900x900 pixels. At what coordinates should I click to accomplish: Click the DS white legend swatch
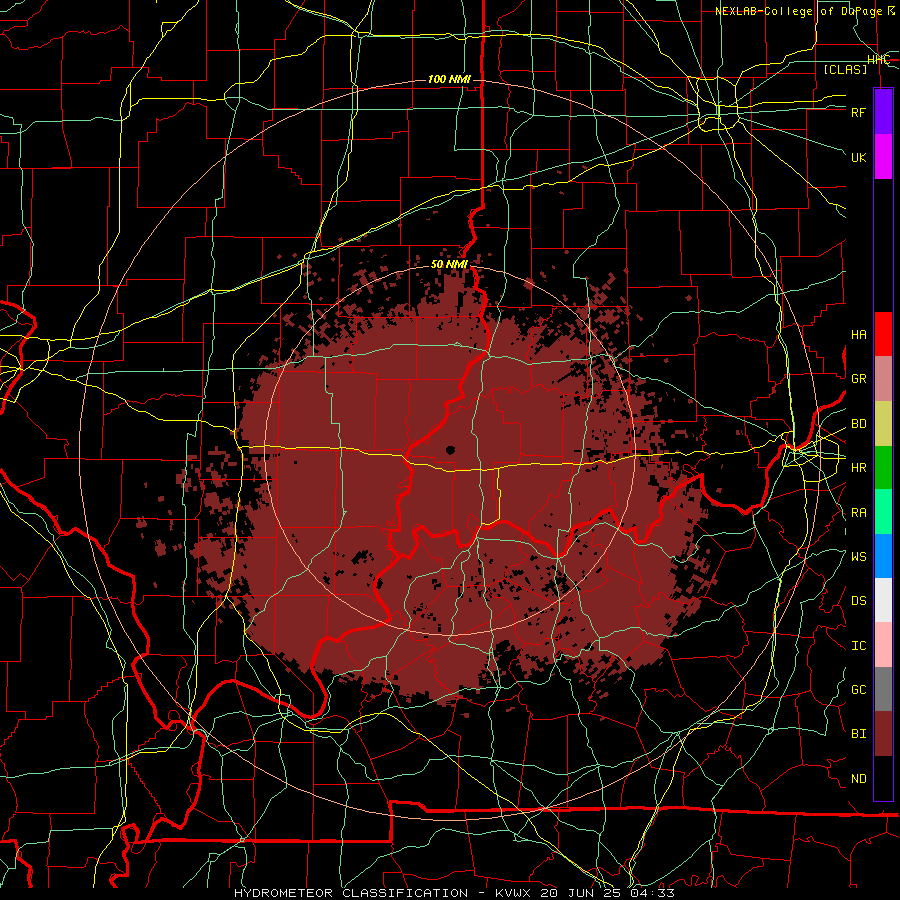(883, 600)
